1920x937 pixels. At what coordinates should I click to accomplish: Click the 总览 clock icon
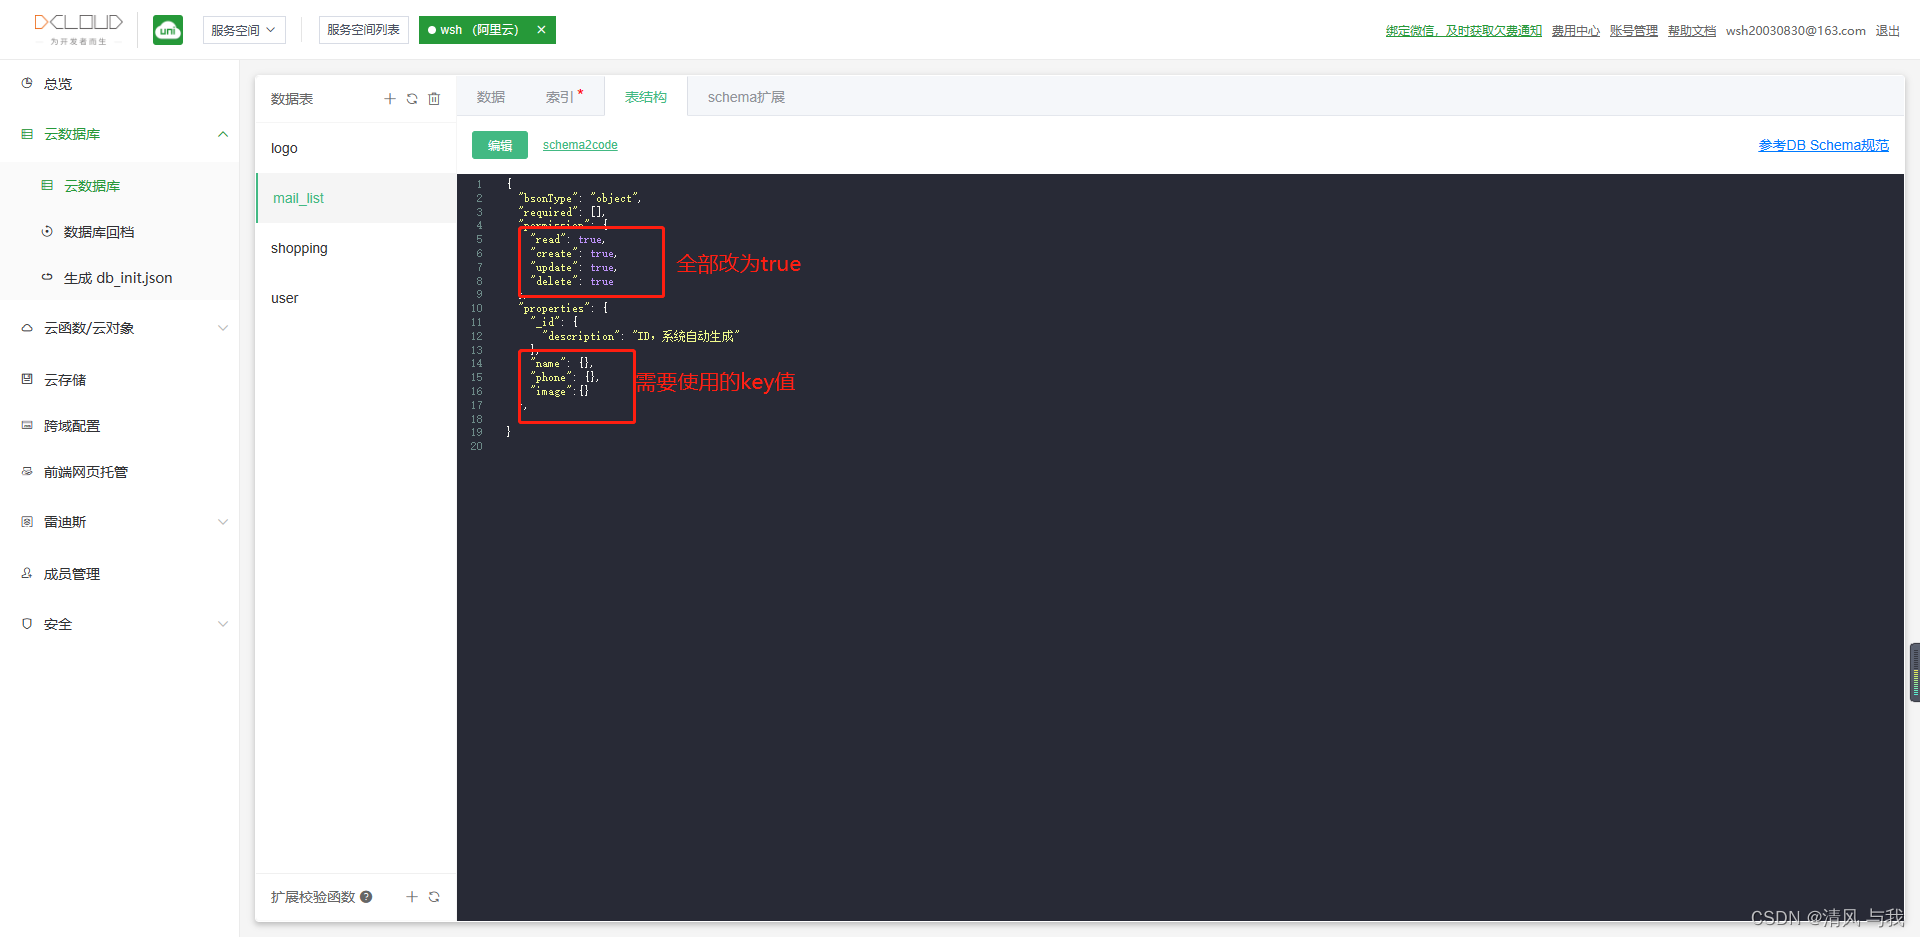(27, 83)
